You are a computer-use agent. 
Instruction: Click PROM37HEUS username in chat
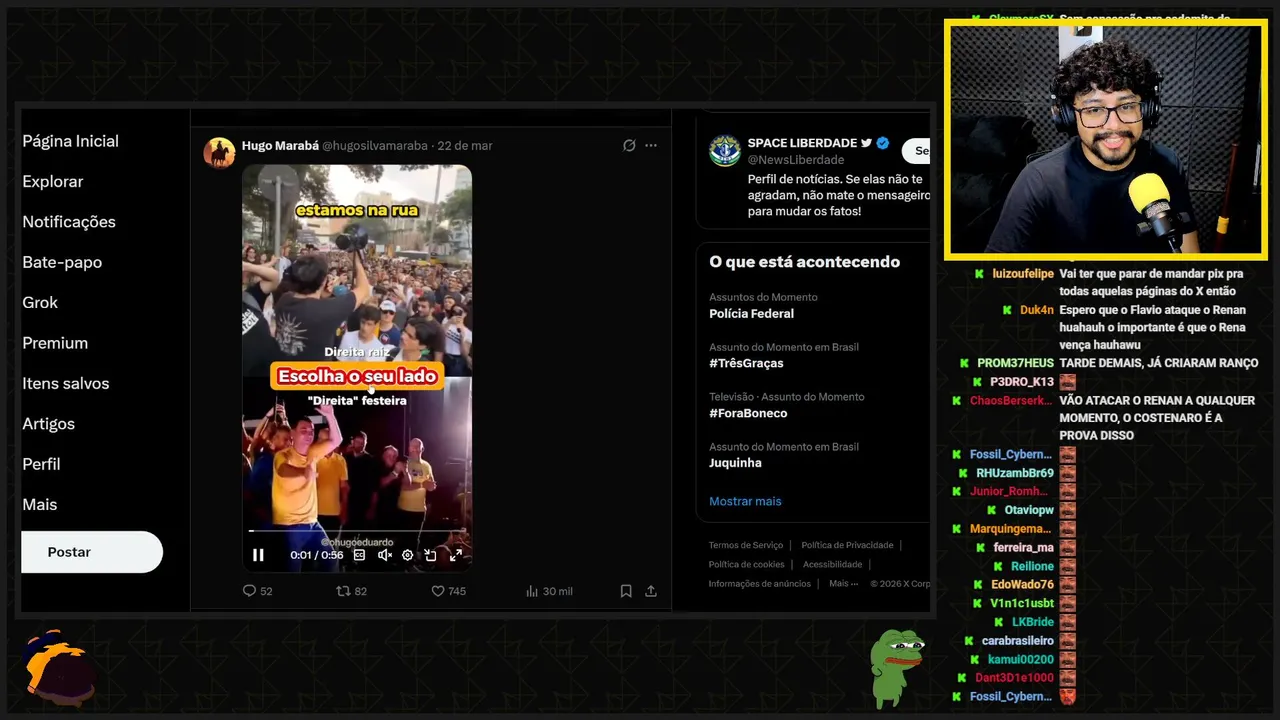(1015, 363)
